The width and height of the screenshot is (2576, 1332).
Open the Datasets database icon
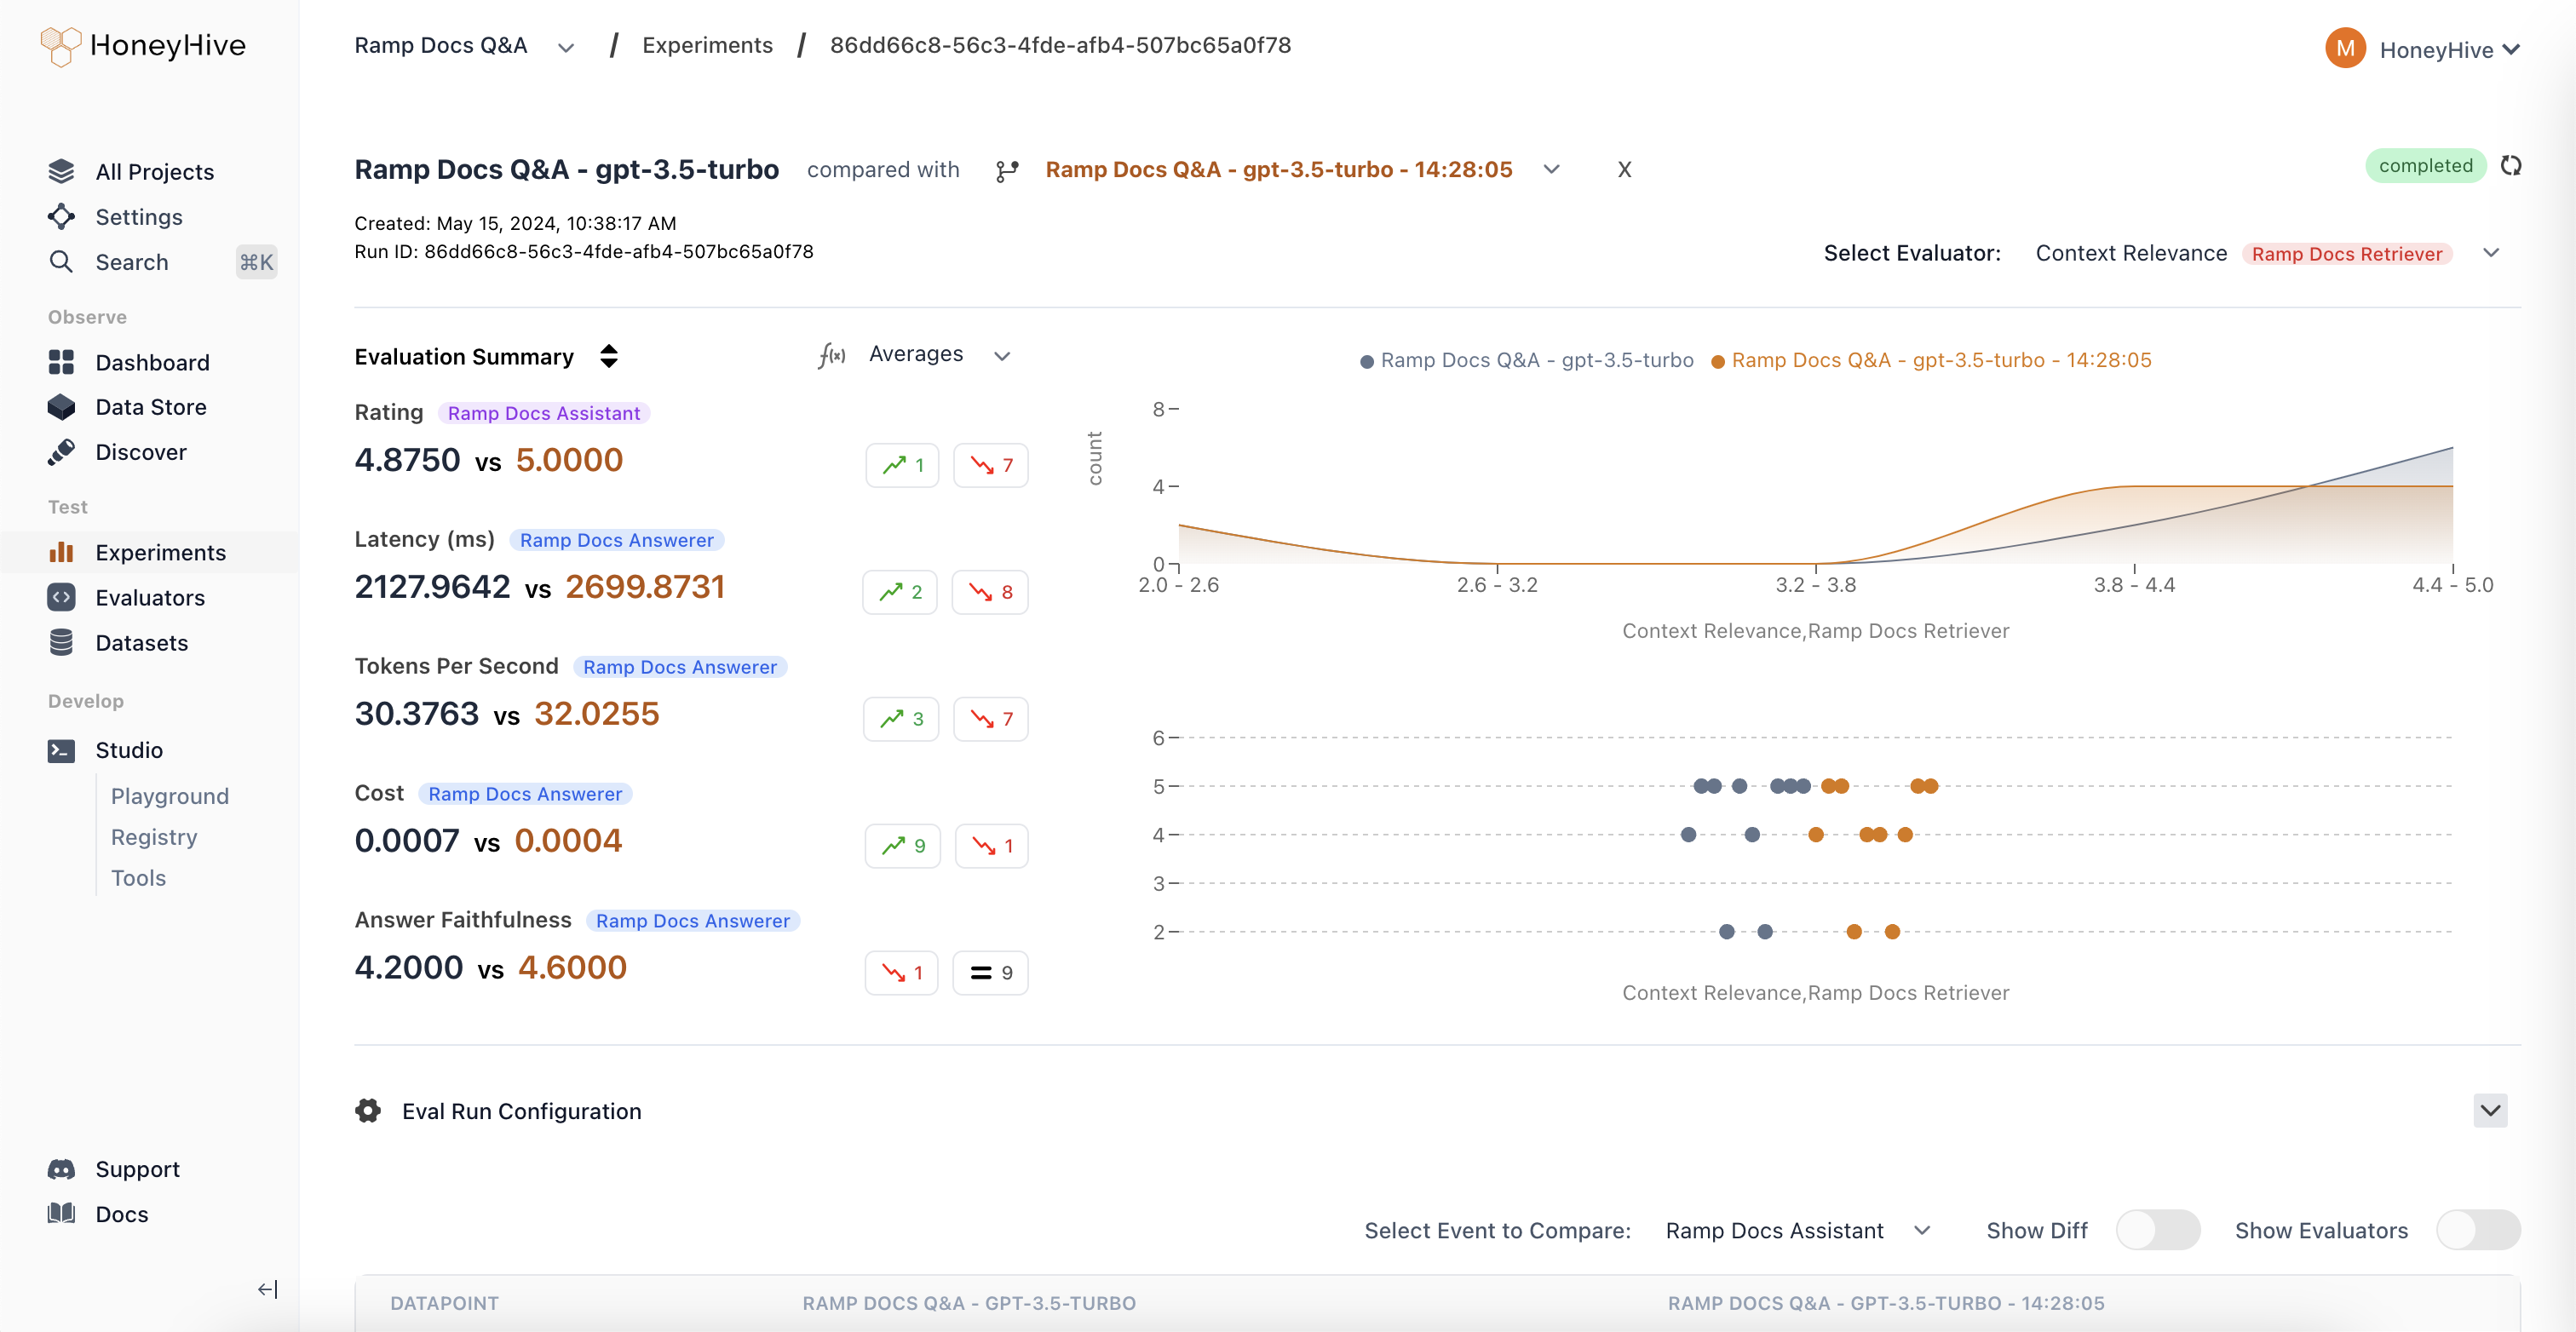click(61, 642)
